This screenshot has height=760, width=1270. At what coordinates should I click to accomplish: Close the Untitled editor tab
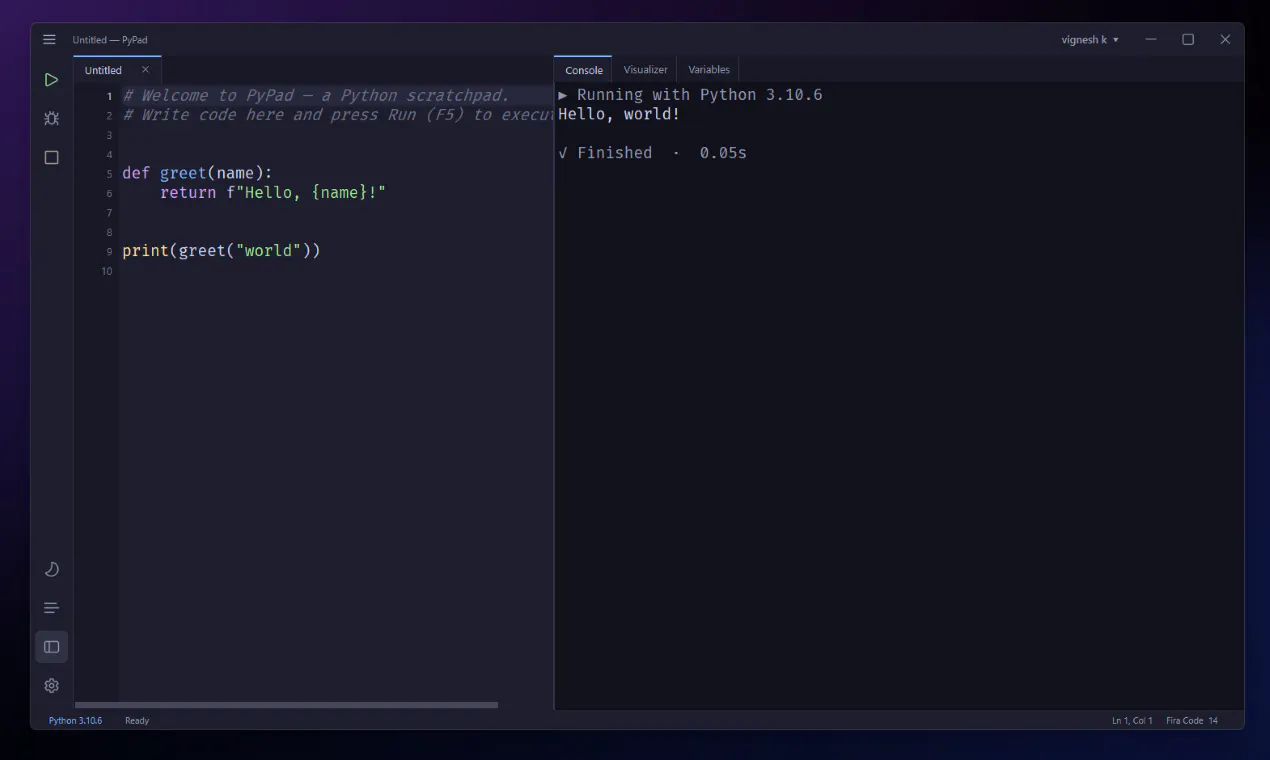click(x=145, y=70)
